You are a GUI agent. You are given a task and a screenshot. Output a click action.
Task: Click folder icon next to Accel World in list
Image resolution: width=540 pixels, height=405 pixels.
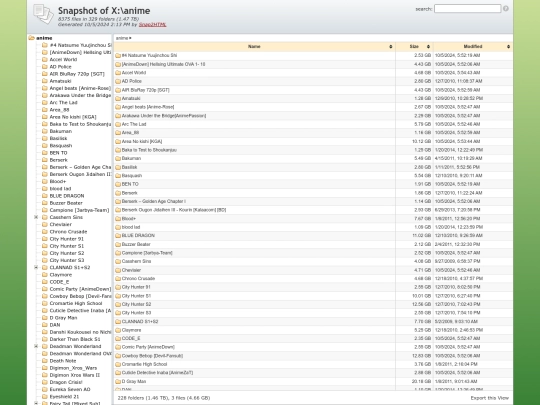click(118, 73)
